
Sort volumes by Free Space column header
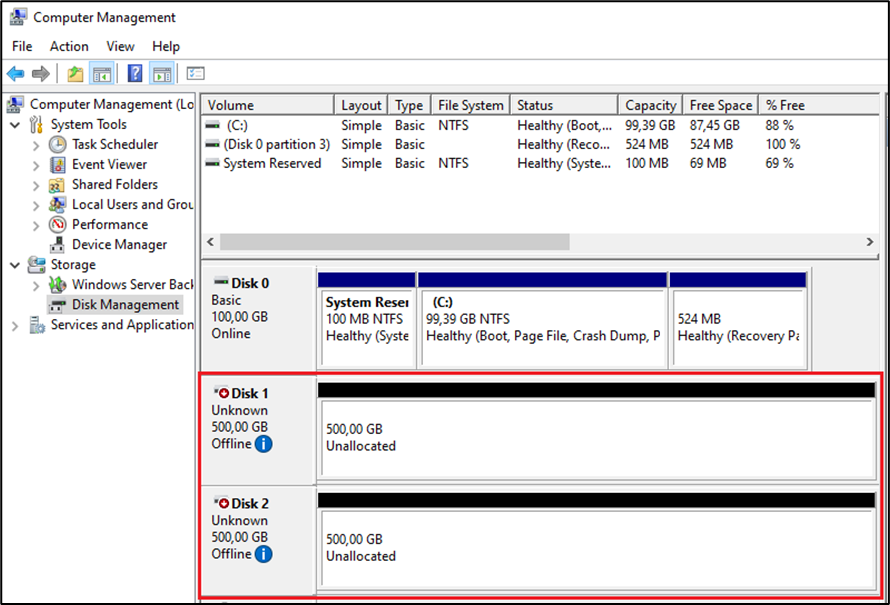point(720,105)
